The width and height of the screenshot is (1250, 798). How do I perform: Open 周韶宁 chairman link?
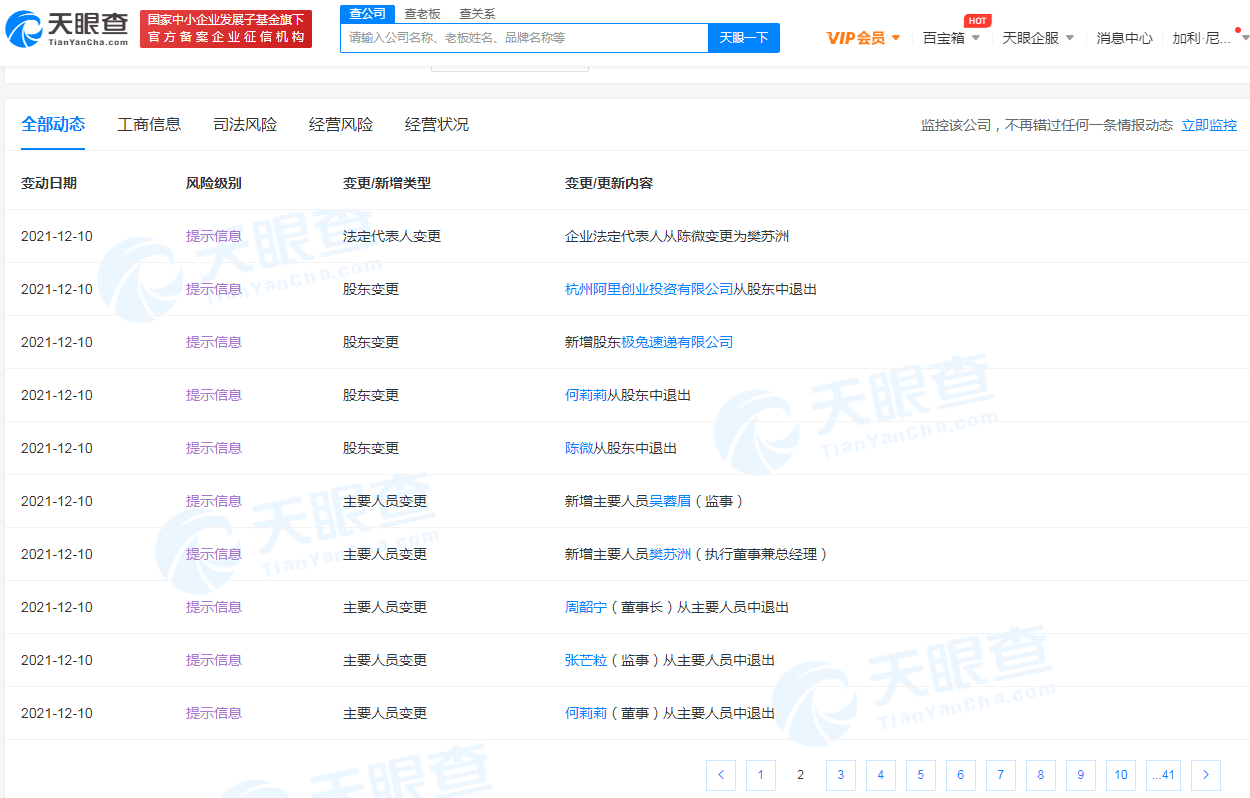586,607
